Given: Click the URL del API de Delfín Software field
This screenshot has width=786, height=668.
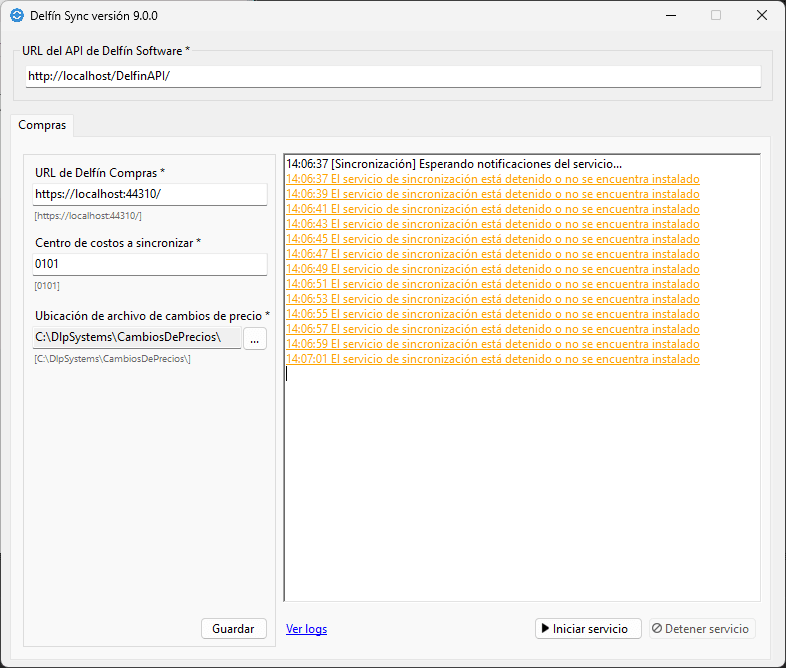Looking at the screenshot, I should [393, 77].
